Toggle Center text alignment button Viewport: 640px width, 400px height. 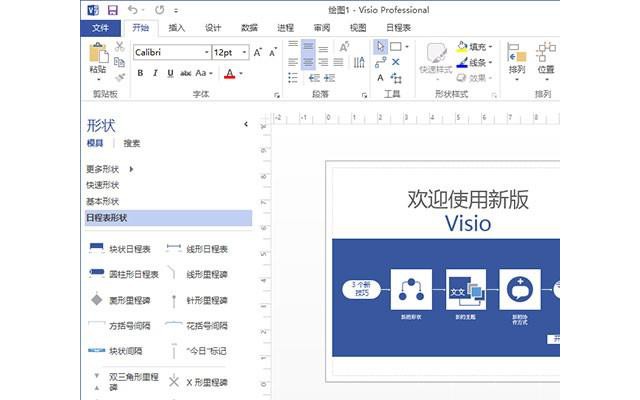[308, 62]
